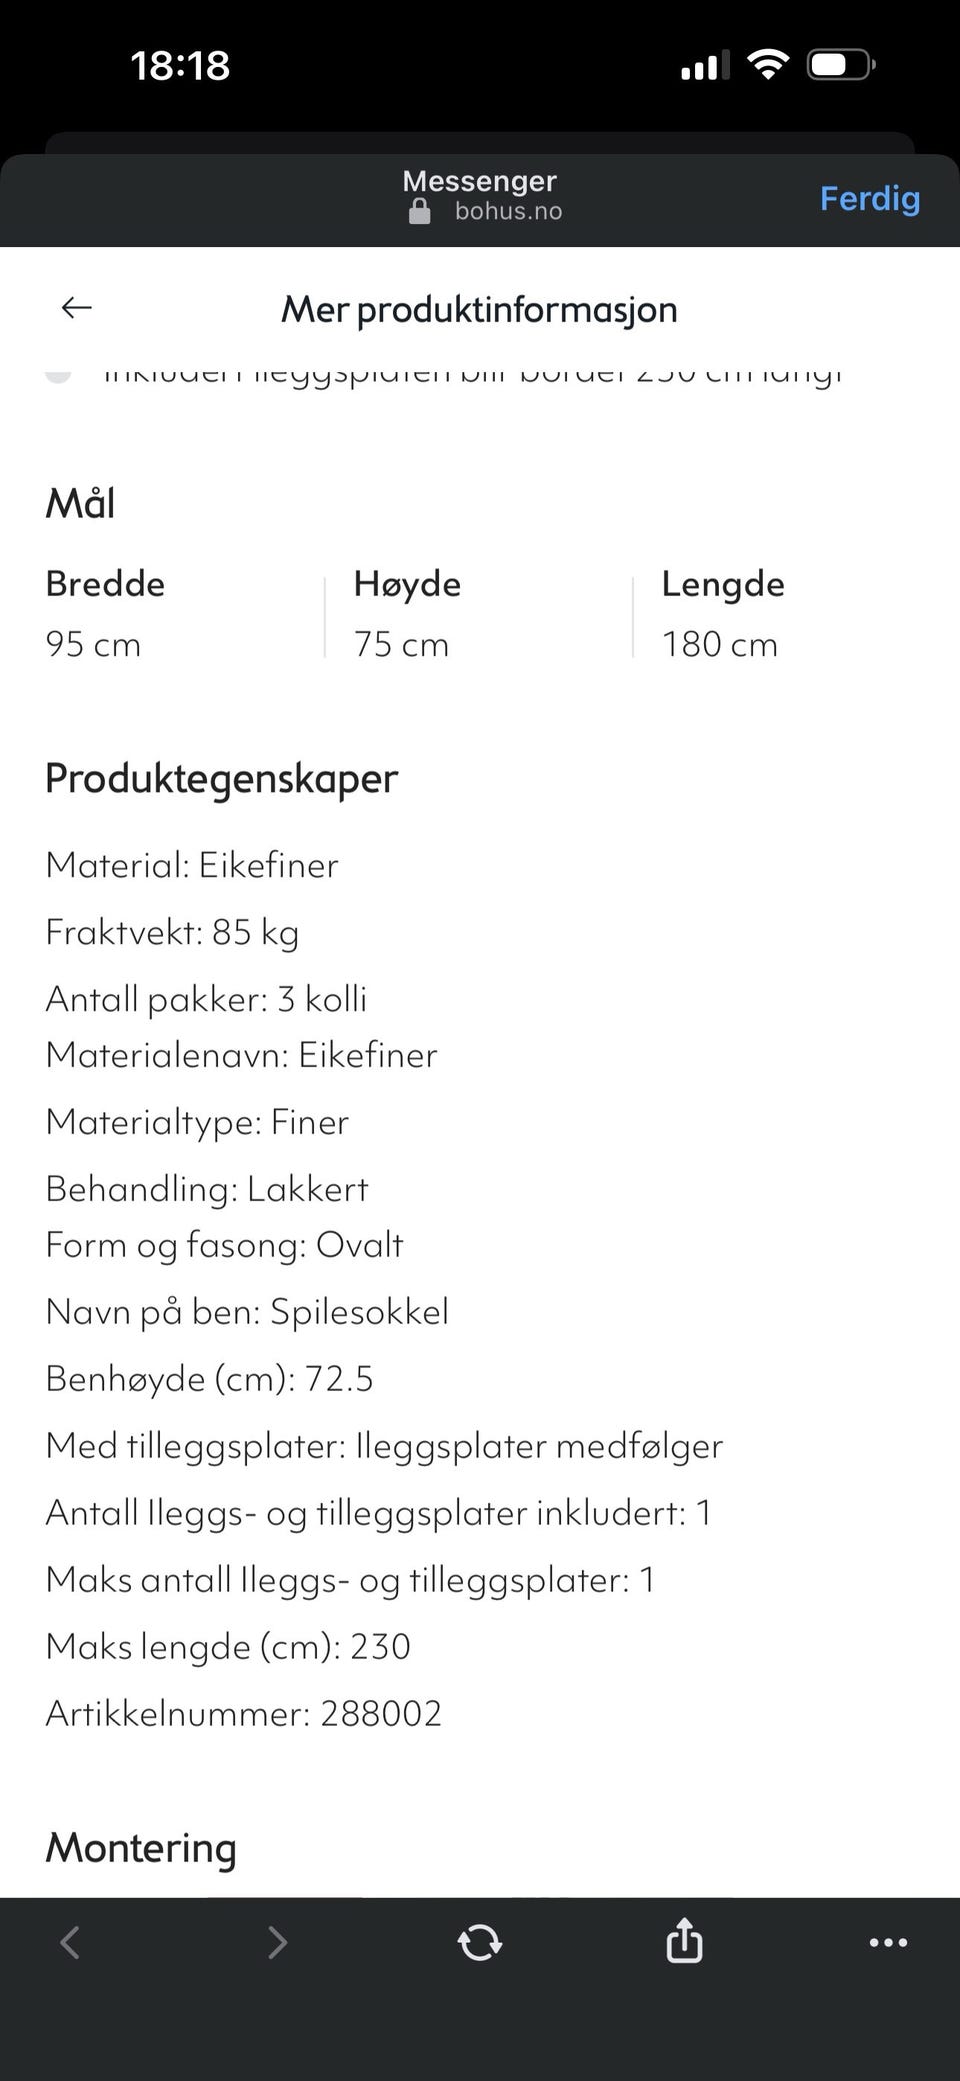Open the share sheet icon
This screenshot has height=2081, width=960.
click(684, 1941)
